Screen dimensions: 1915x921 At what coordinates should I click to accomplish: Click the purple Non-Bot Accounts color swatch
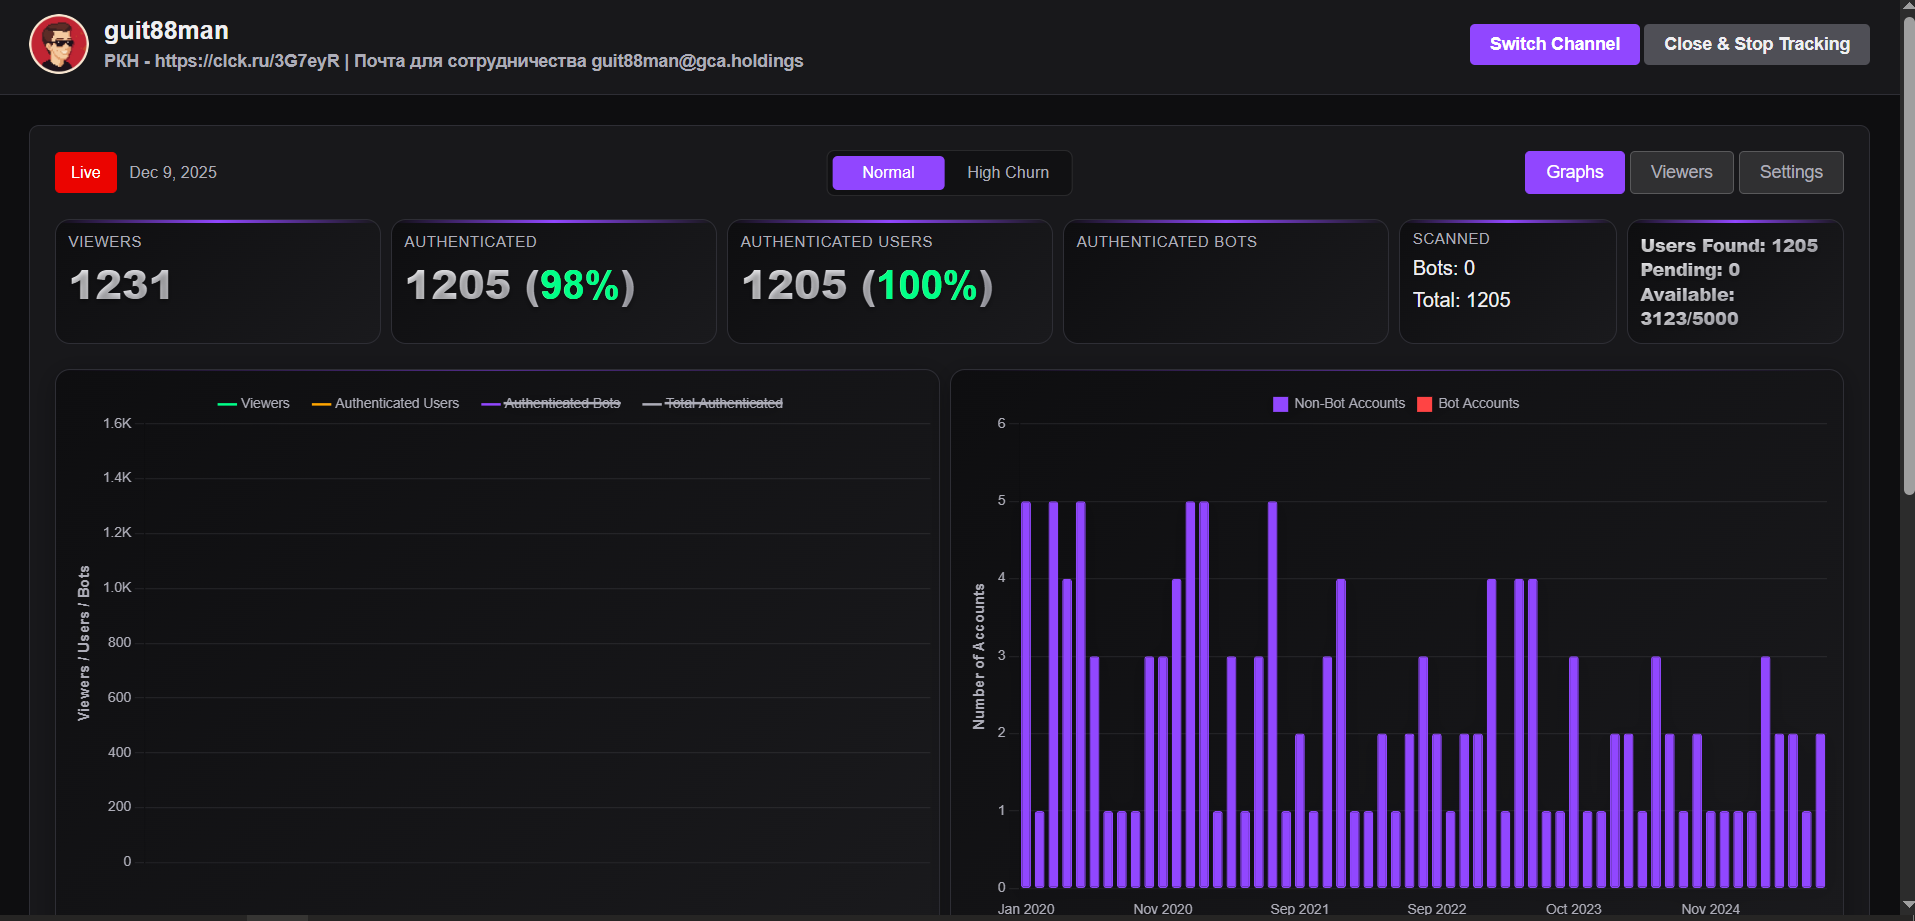point(1280,404)
